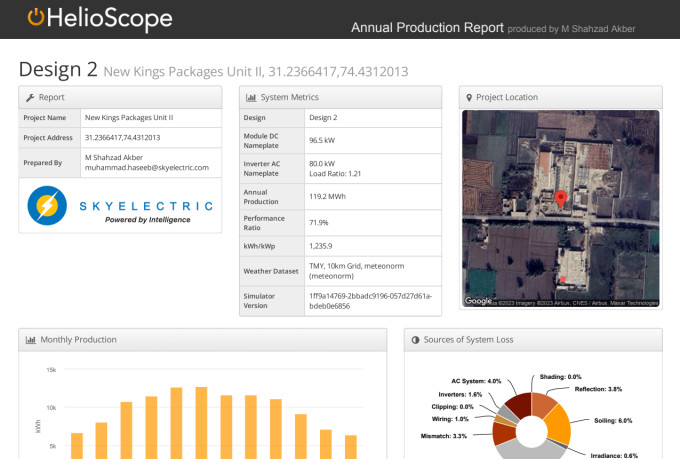Click the 'AC System: 4.0%' chart label
The width and height of the screenshot is (680, 459).
tap(476, 381)
